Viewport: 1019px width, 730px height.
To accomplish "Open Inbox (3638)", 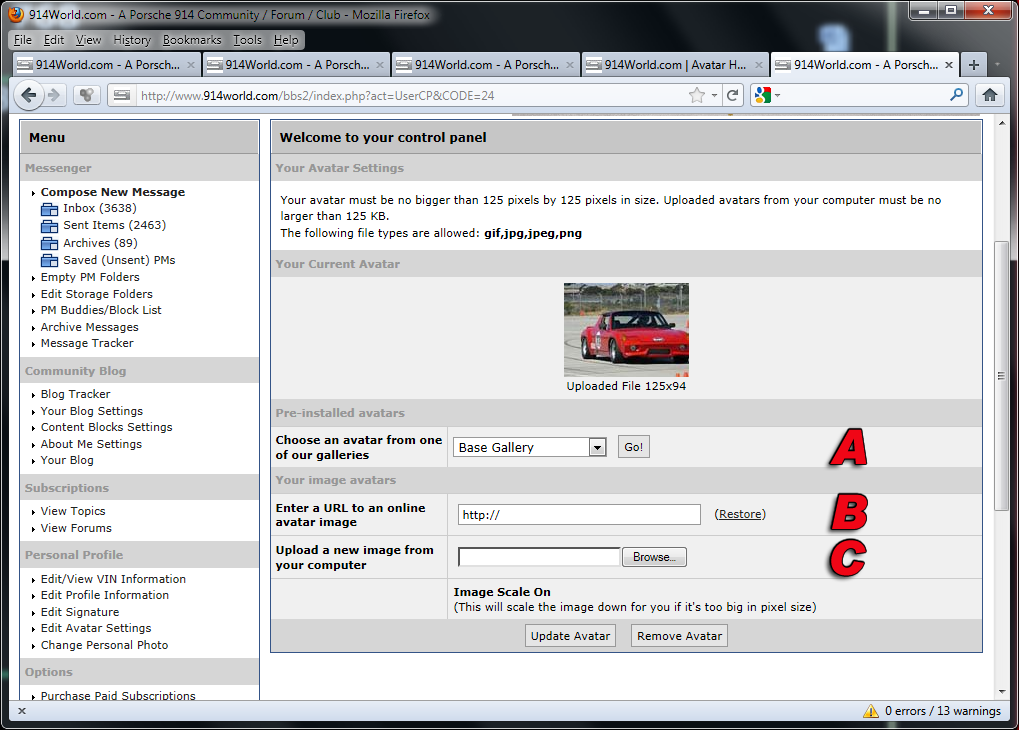I will (99, 209).
